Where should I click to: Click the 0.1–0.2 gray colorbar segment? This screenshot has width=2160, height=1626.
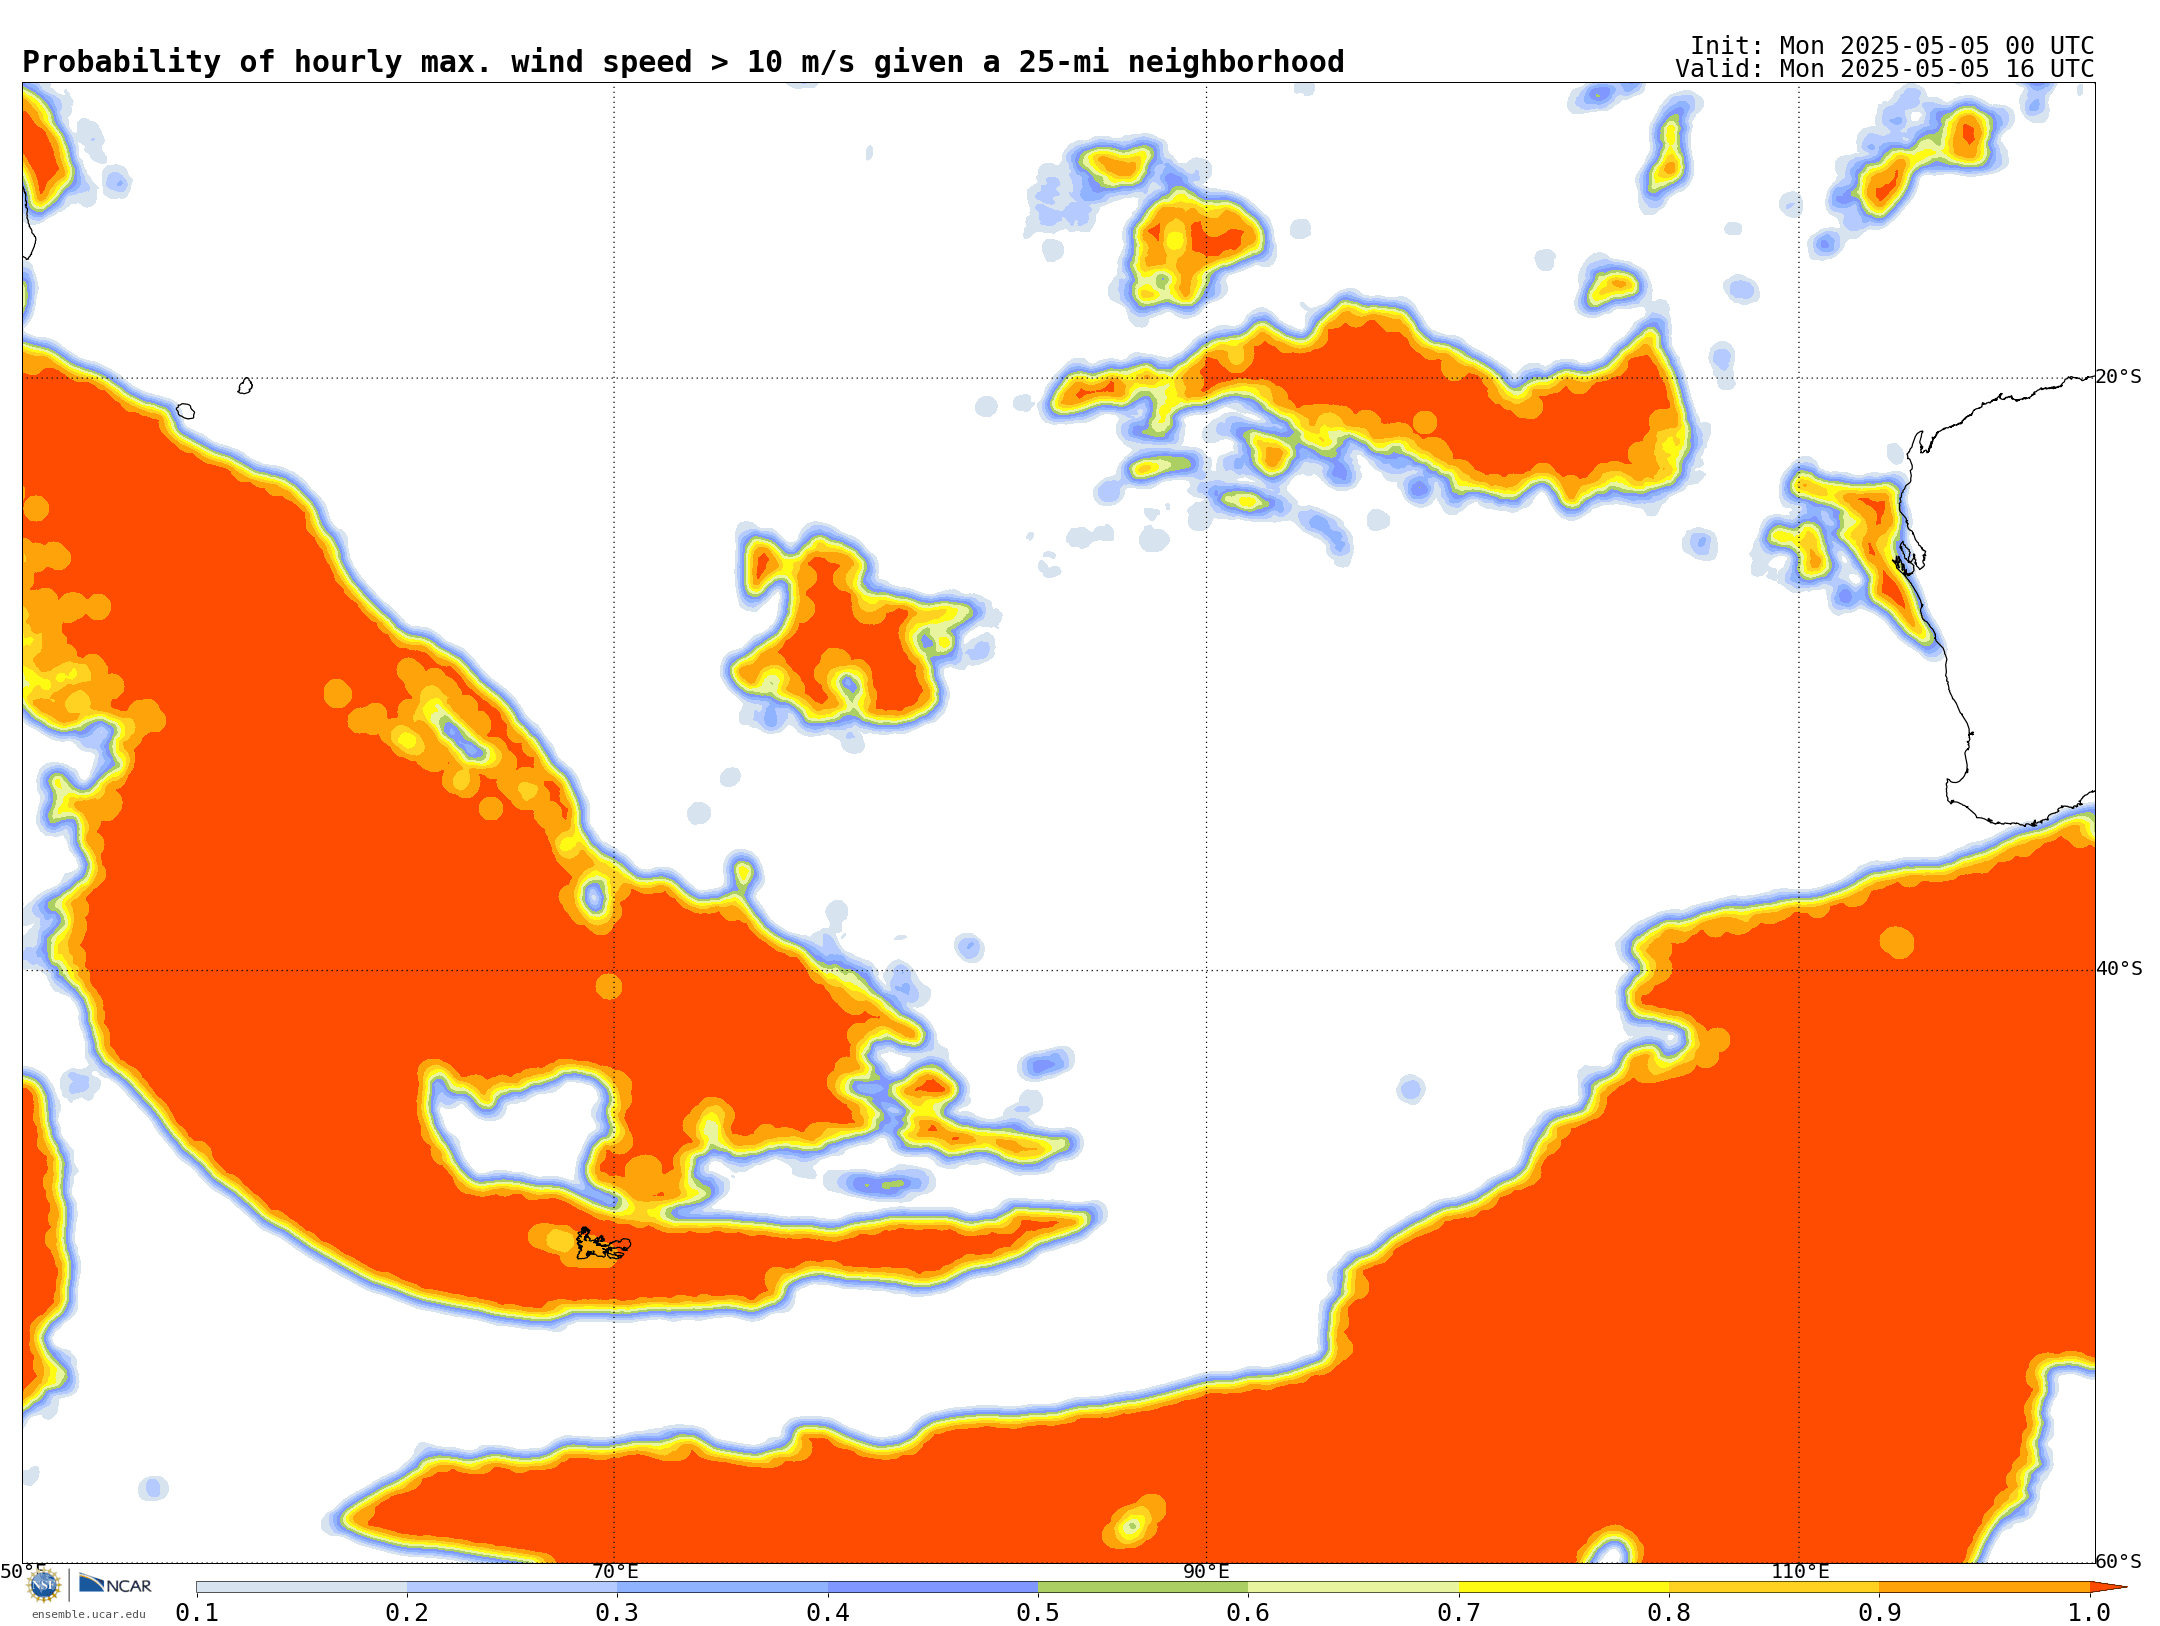[302, 1587]
